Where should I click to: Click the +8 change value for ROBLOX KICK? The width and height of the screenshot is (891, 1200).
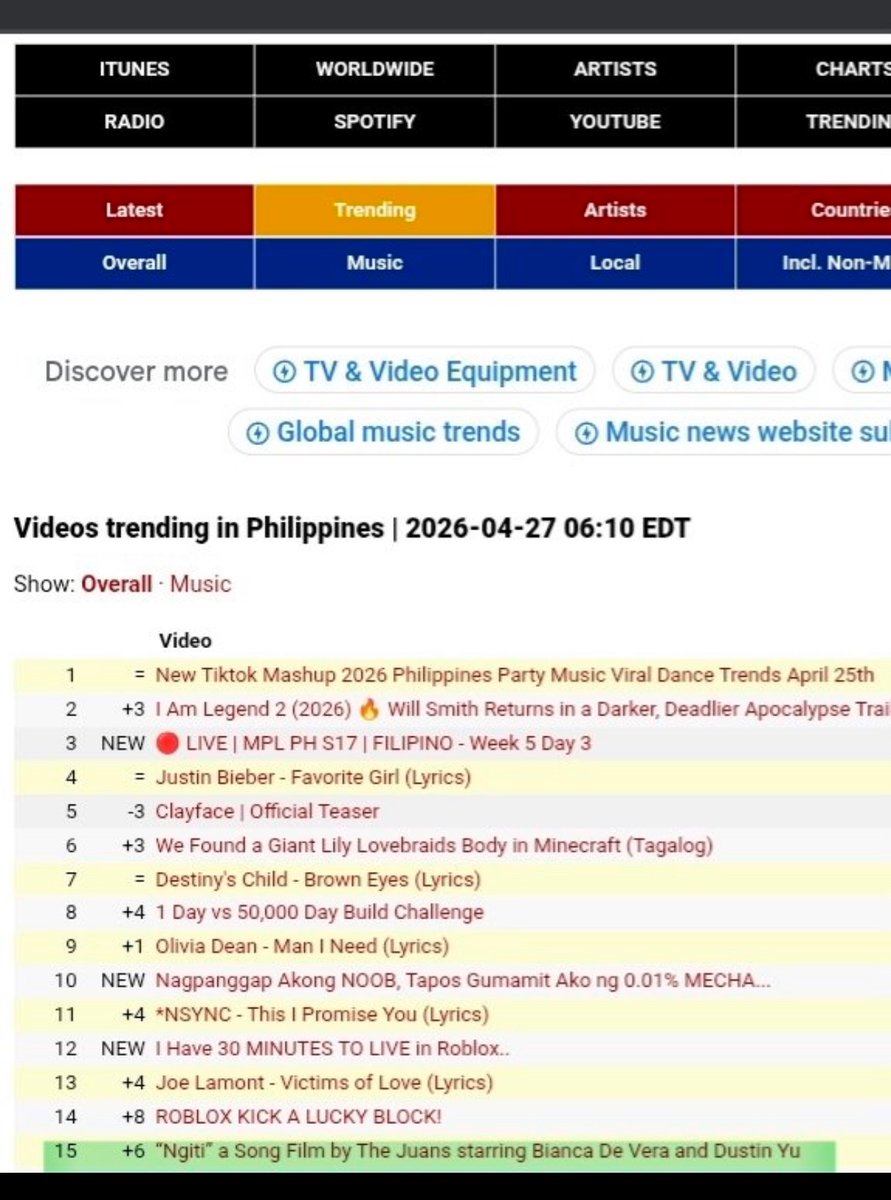click(x=133, y=1116)
